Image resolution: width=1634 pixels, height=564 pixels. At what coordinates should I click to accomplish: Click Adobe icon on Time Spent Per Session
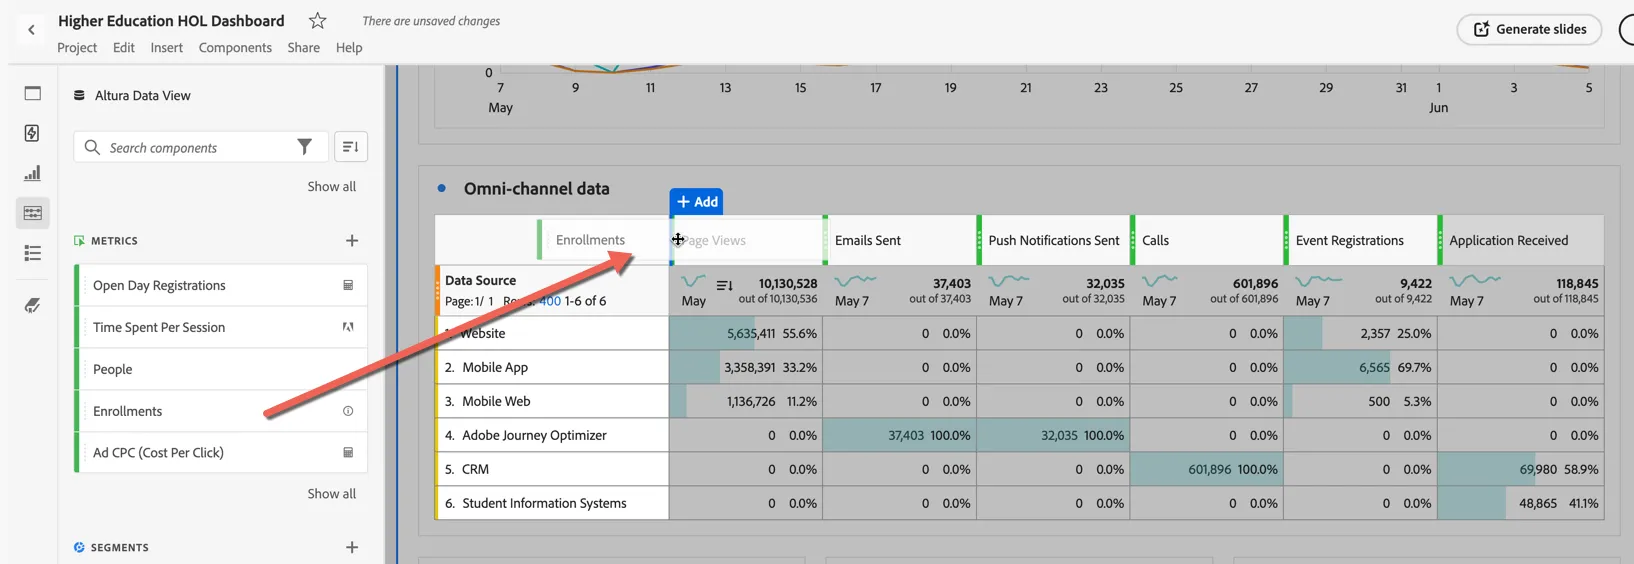point(348,327)
